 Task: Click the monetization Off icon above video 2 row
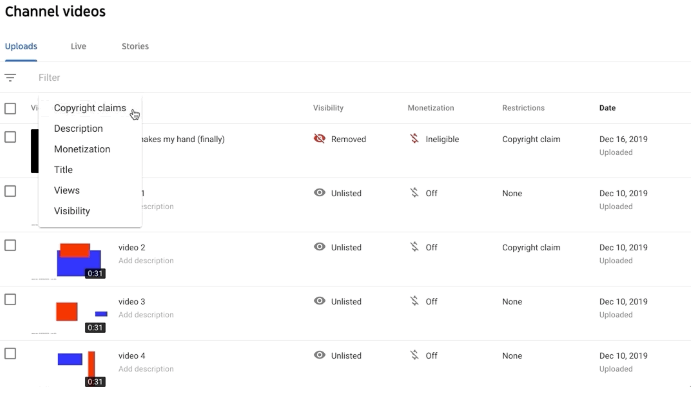coord(414,193)
